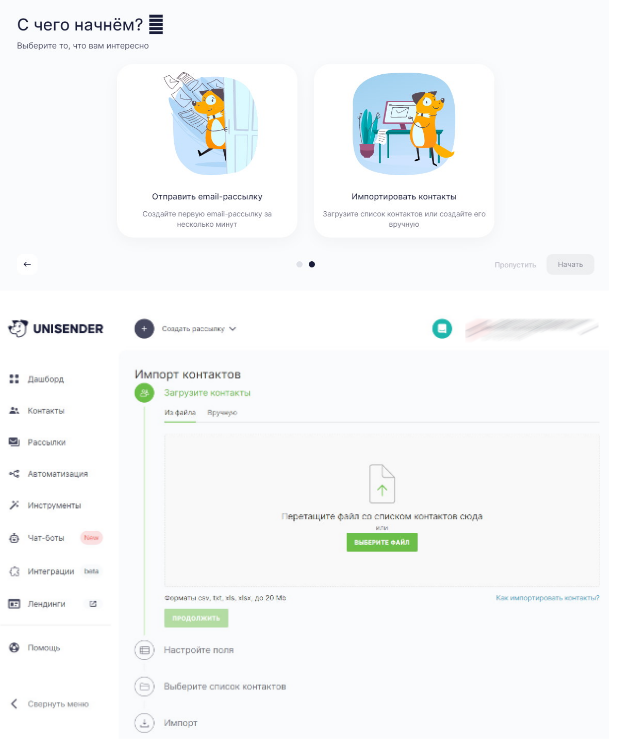
Task: Go to Рассылки envelope icon
Action: click(14, 442)
